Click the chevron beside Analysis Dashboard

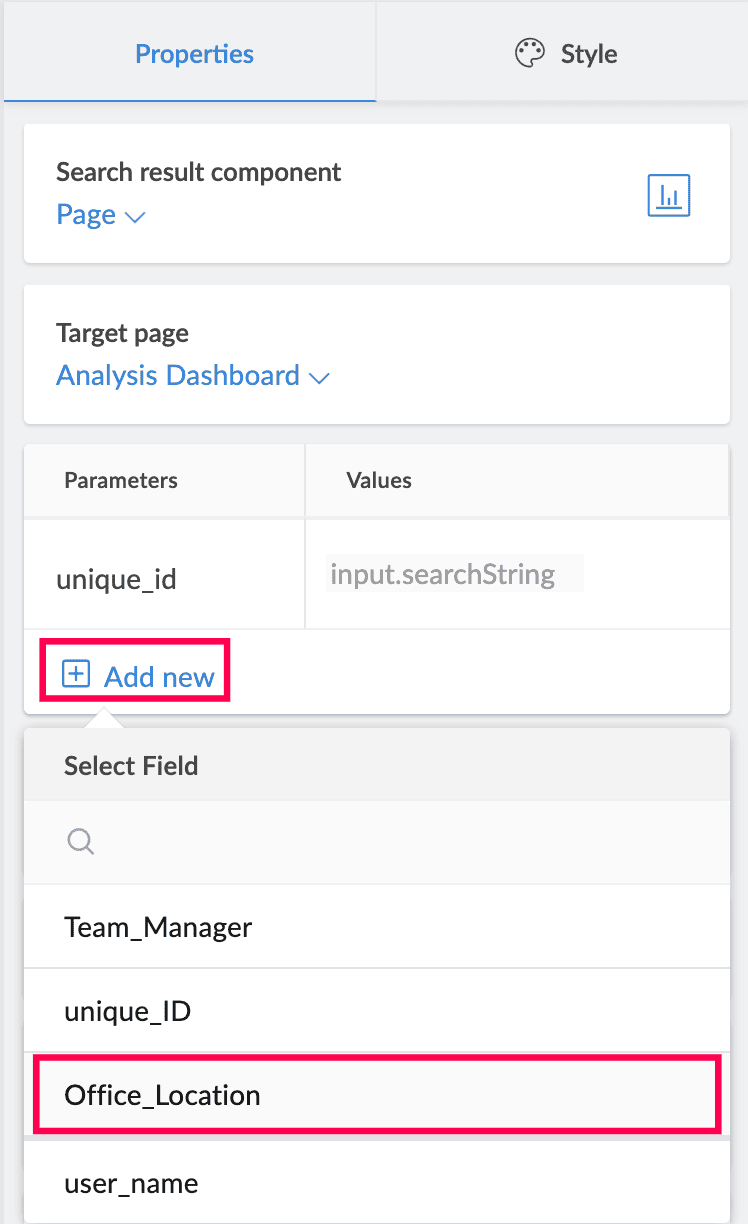[x=320, y=378]
